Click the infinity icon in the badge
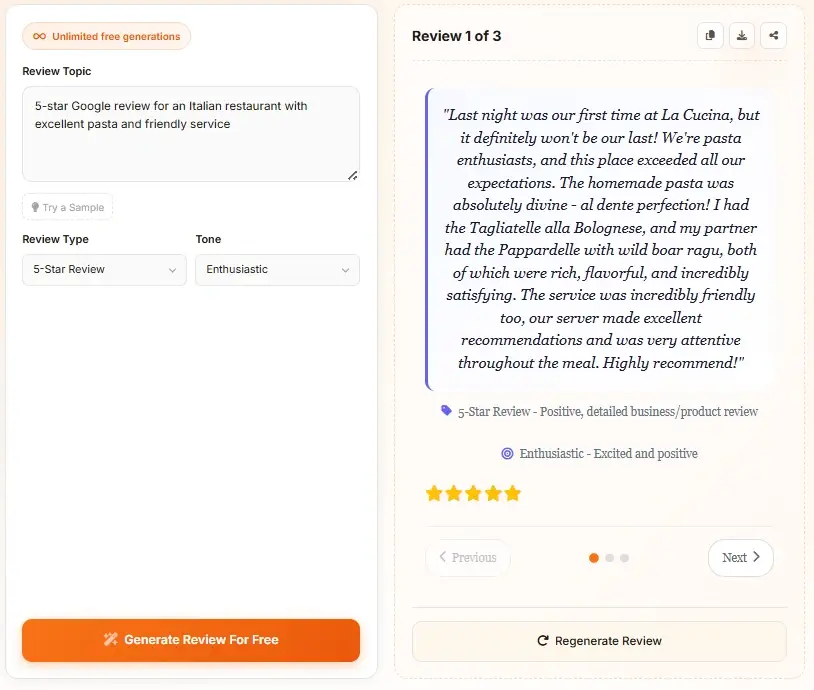 (x=39, y=37)
